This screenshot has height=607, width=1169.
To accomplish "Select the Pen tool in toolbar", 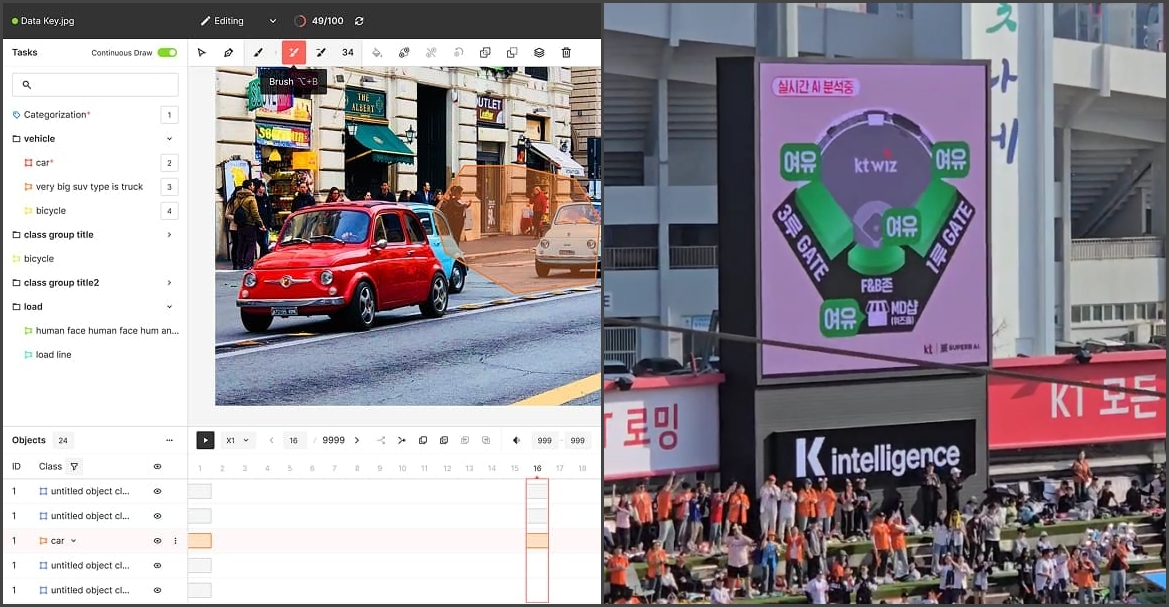I will point(229,53).
